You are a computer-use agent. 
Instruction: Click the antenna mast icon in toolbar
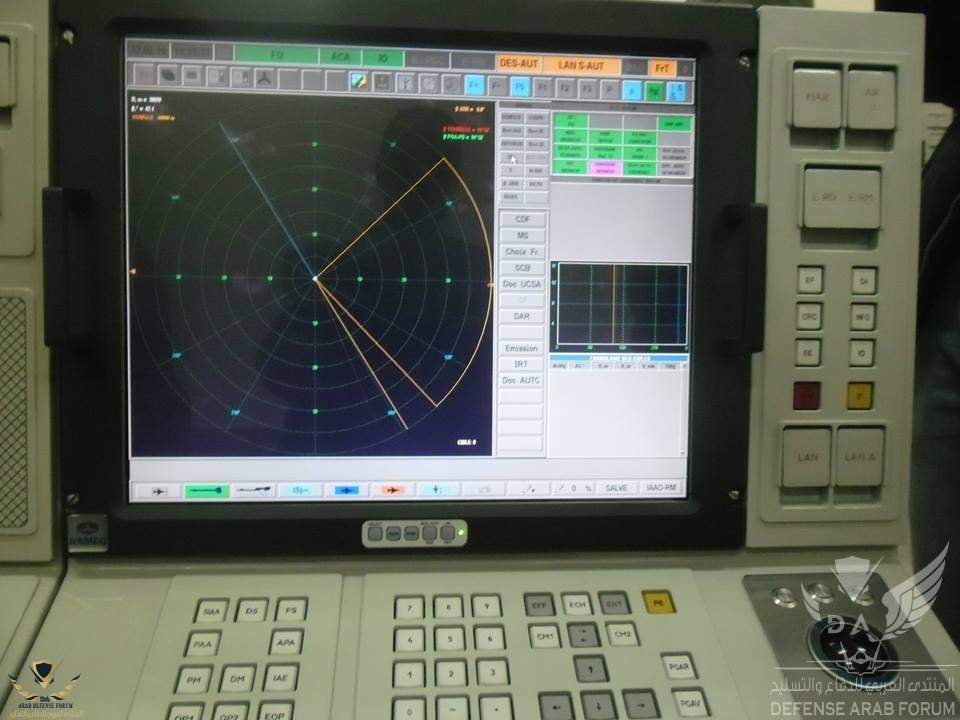pos(405,83)
